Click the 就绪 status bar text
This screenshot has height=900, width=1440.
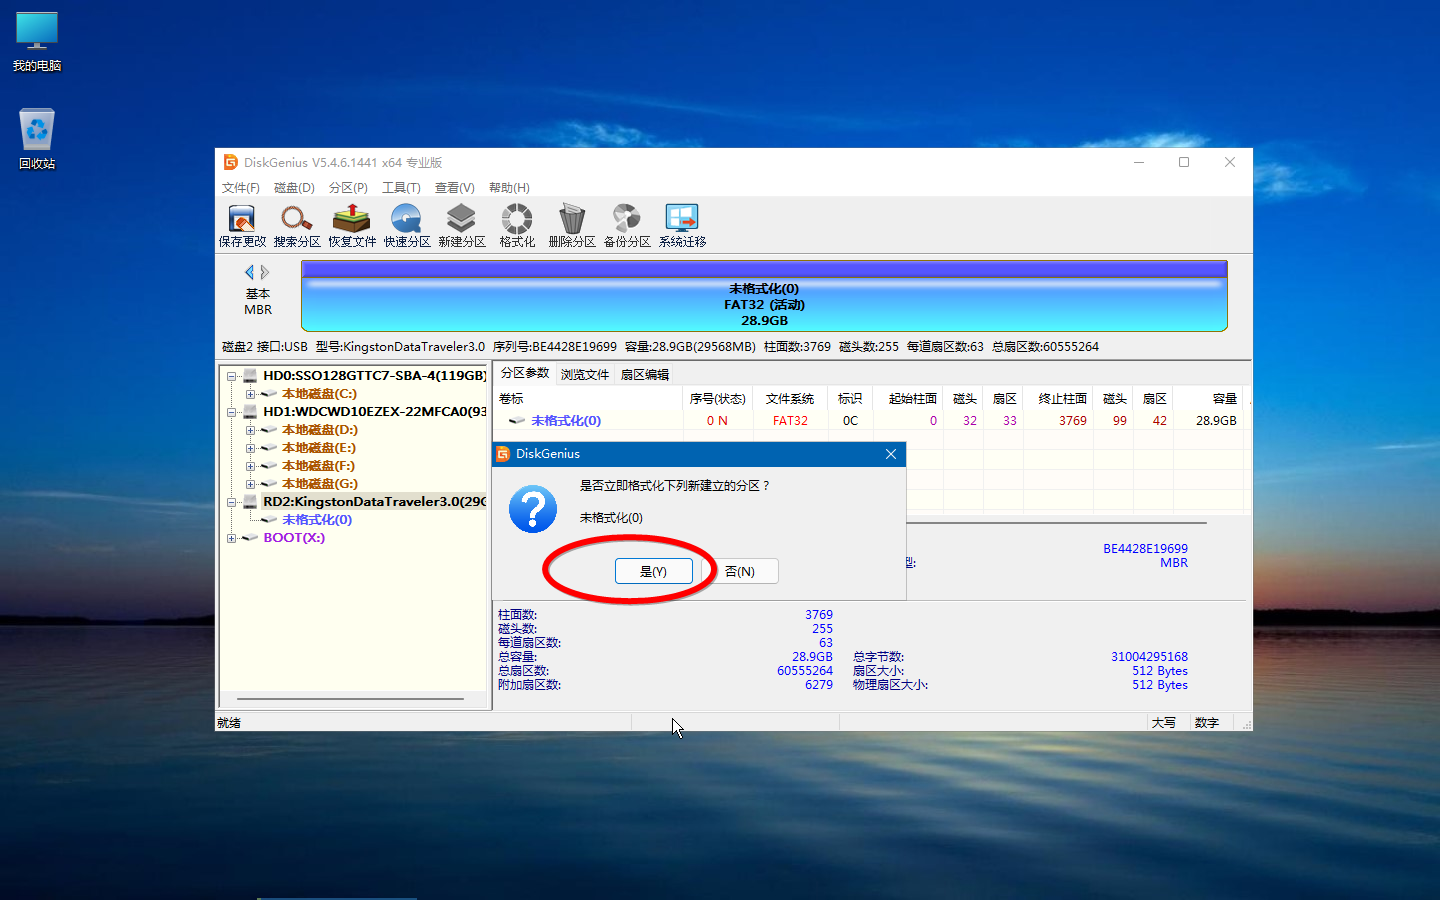[x=229, y=723]
